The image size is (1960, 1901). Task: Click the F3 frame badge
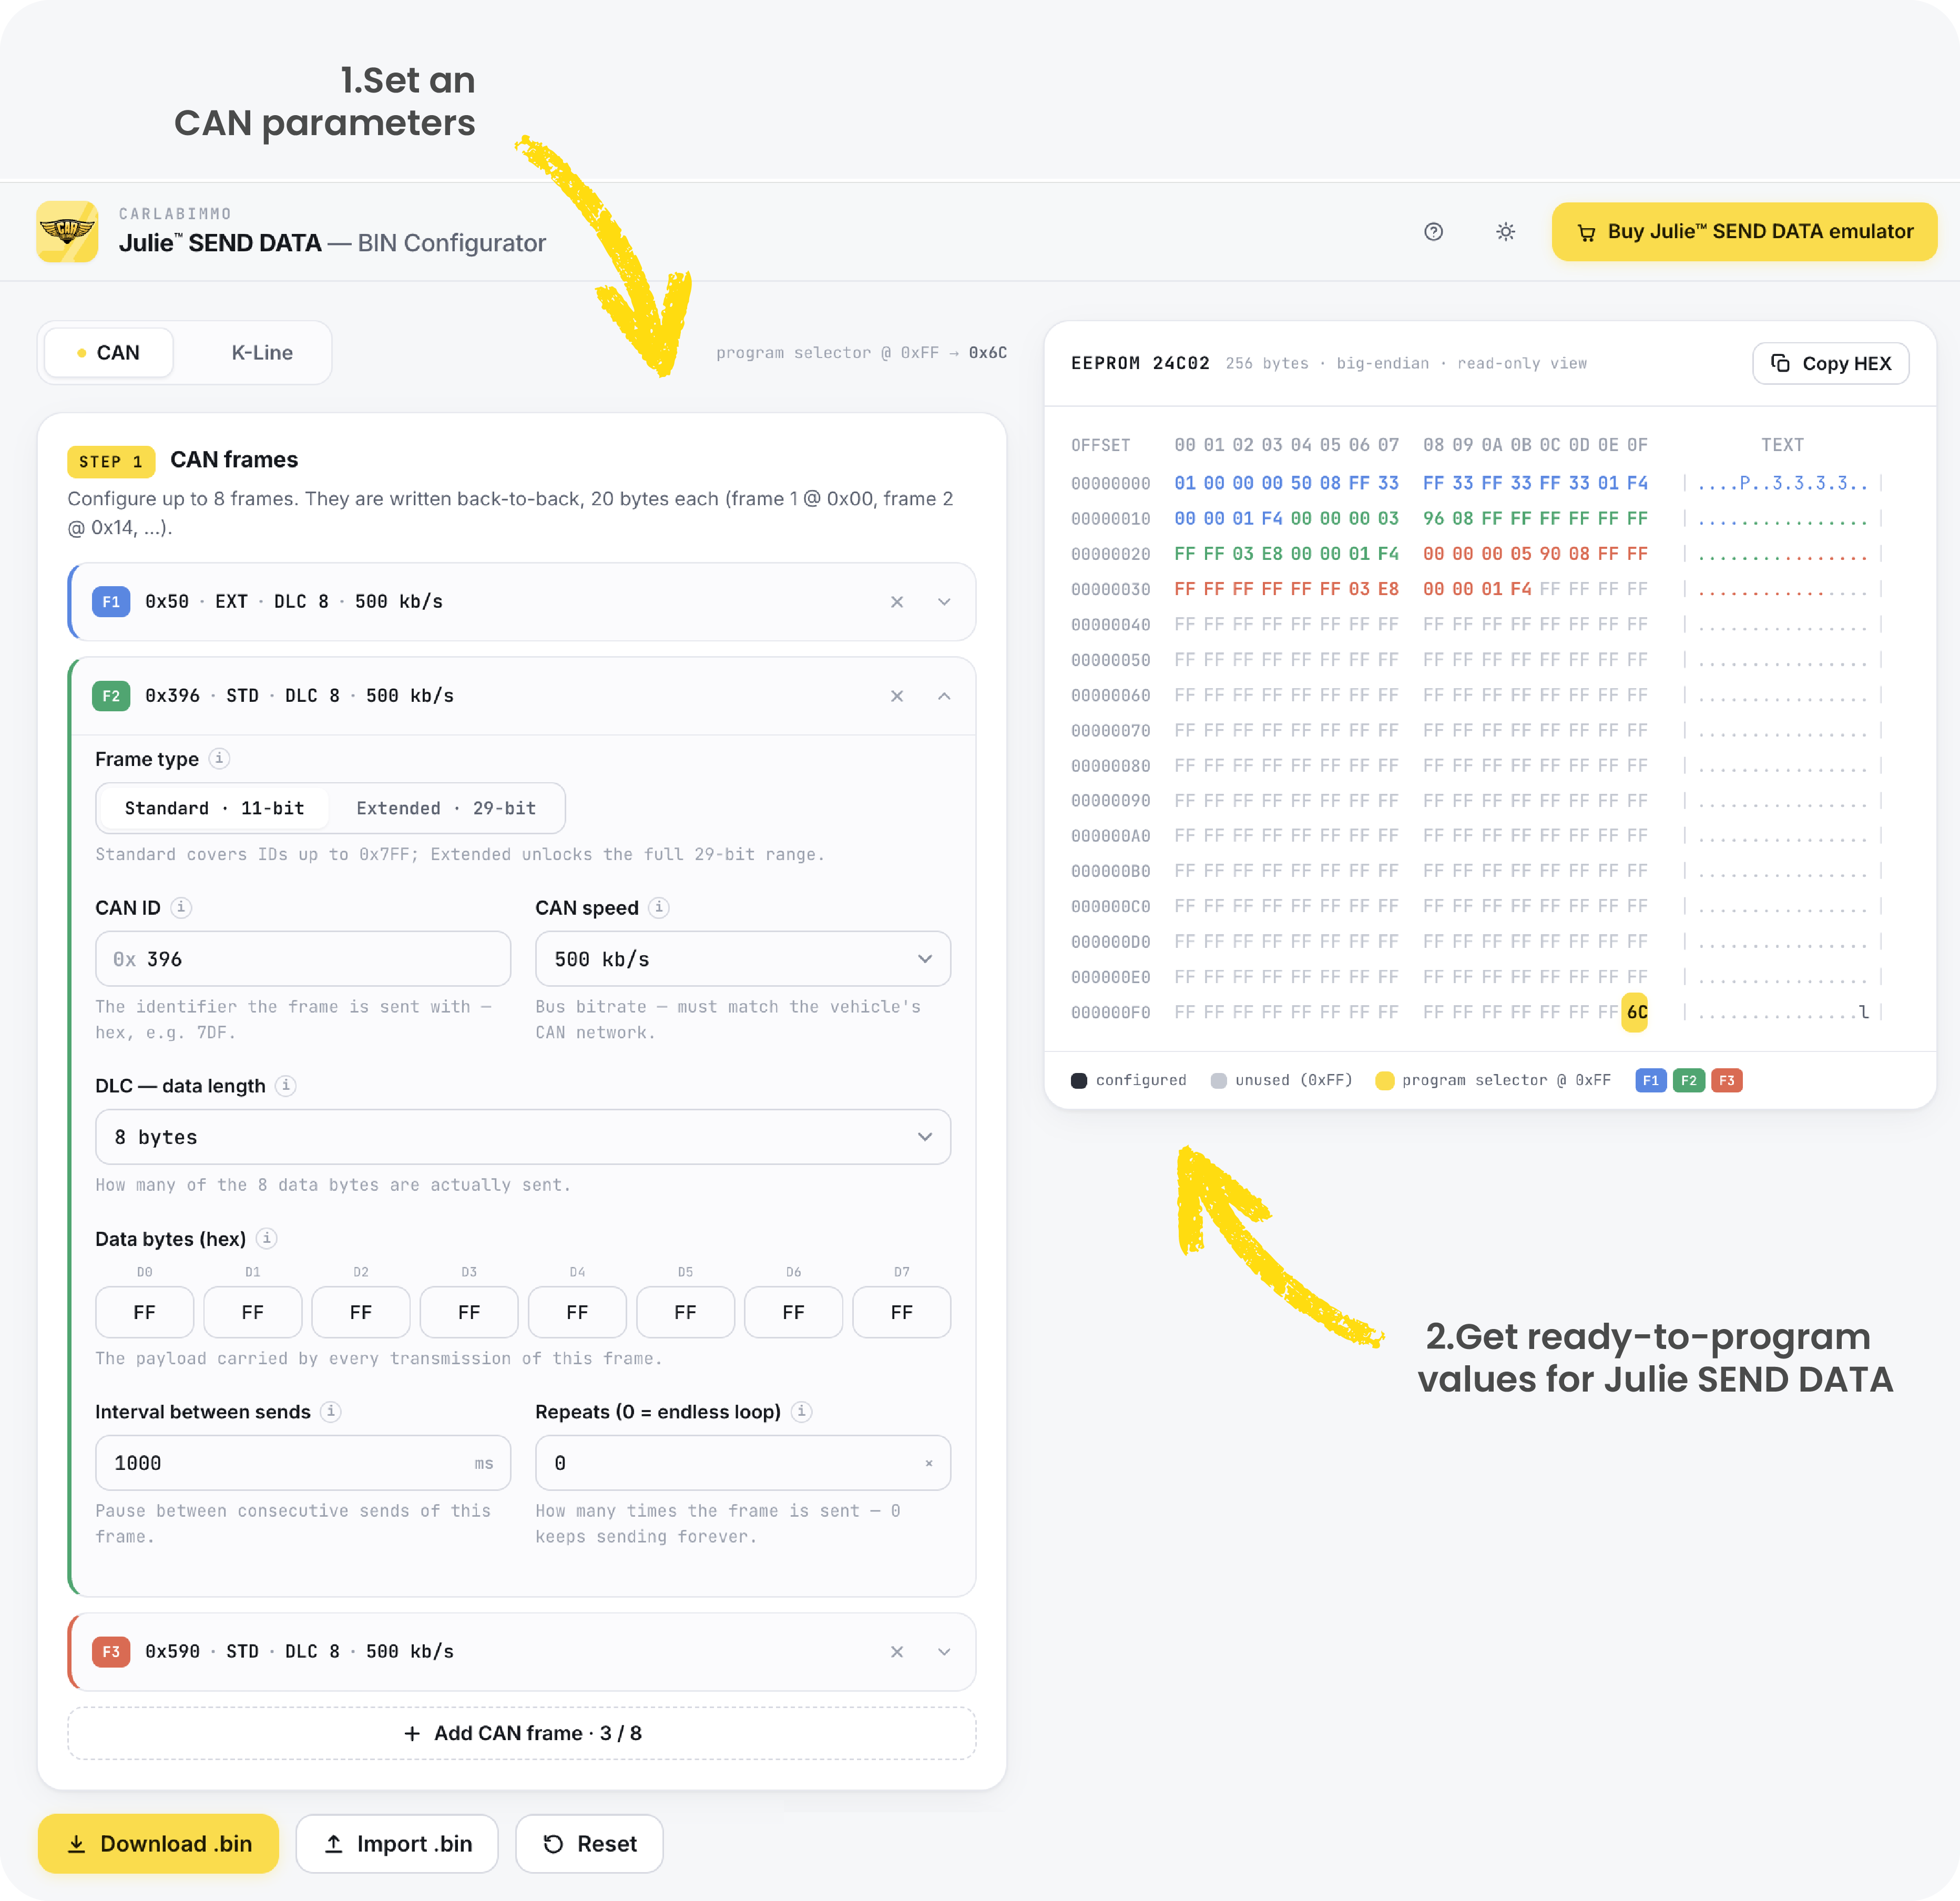(111, 1652)
